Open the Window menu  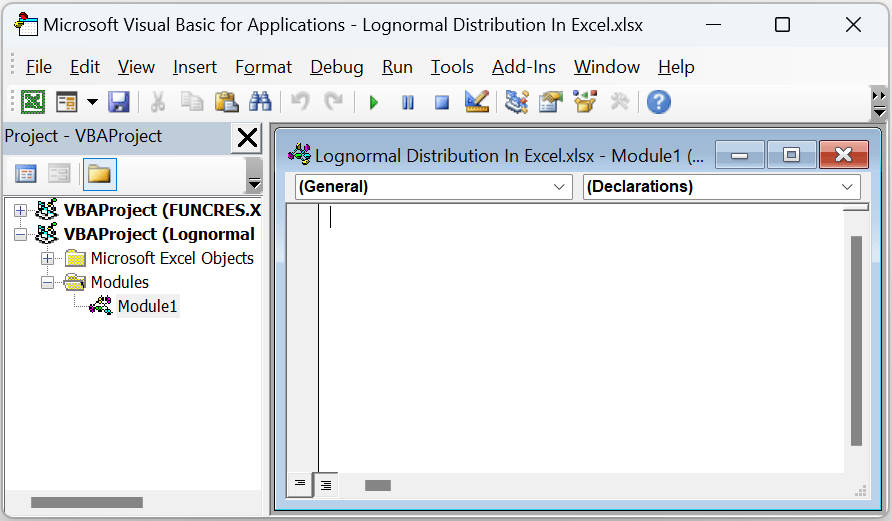pyautogui.click(x=606, y=67)
